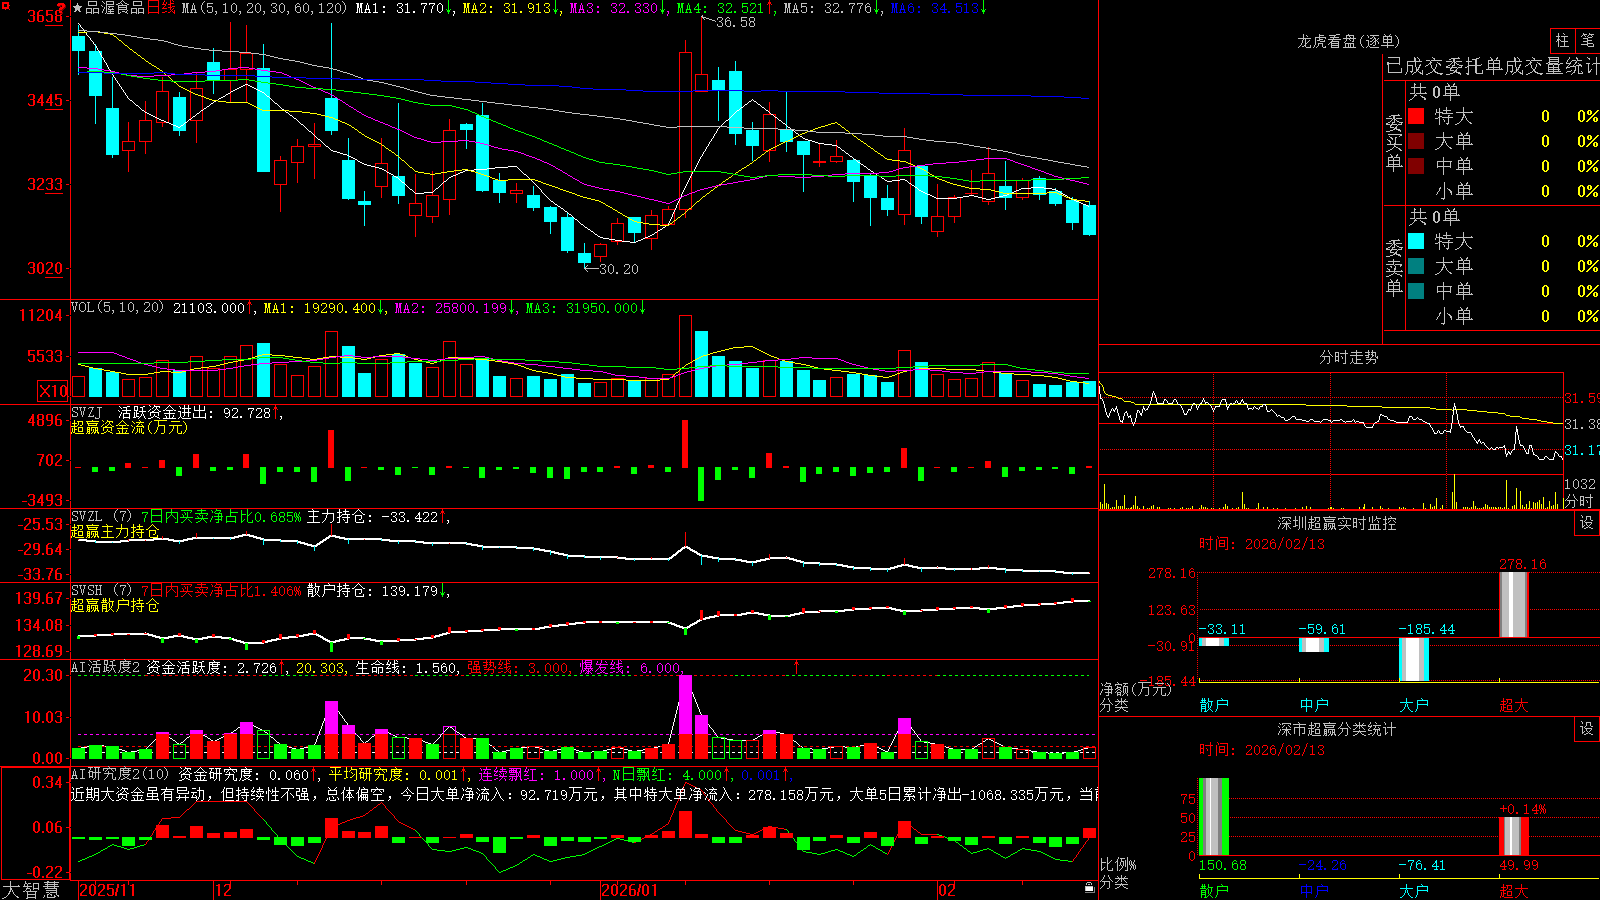This screenshot has height=900, width=1600.
Task: Select 大户 category in 深市超赢分类统计
Action: click(1414, 891)
